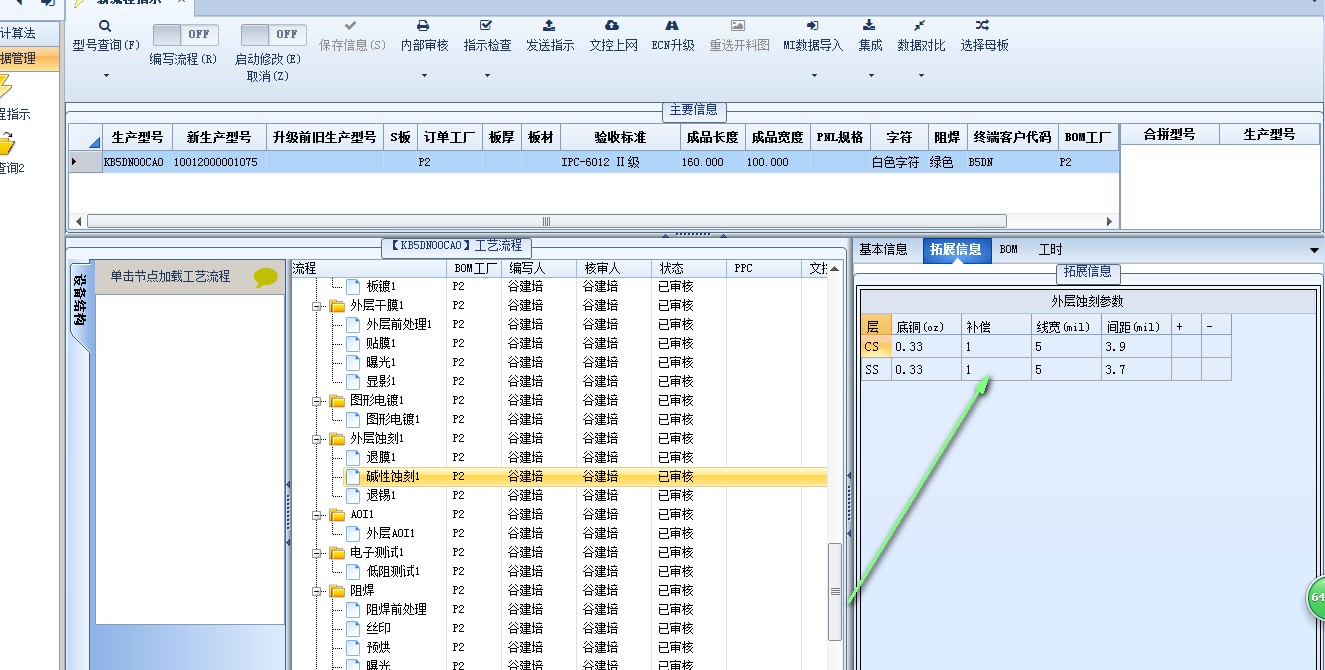Click the 验收标准 column header
The height and width of the screenshot is (670, 1325).
pos(620,137)
